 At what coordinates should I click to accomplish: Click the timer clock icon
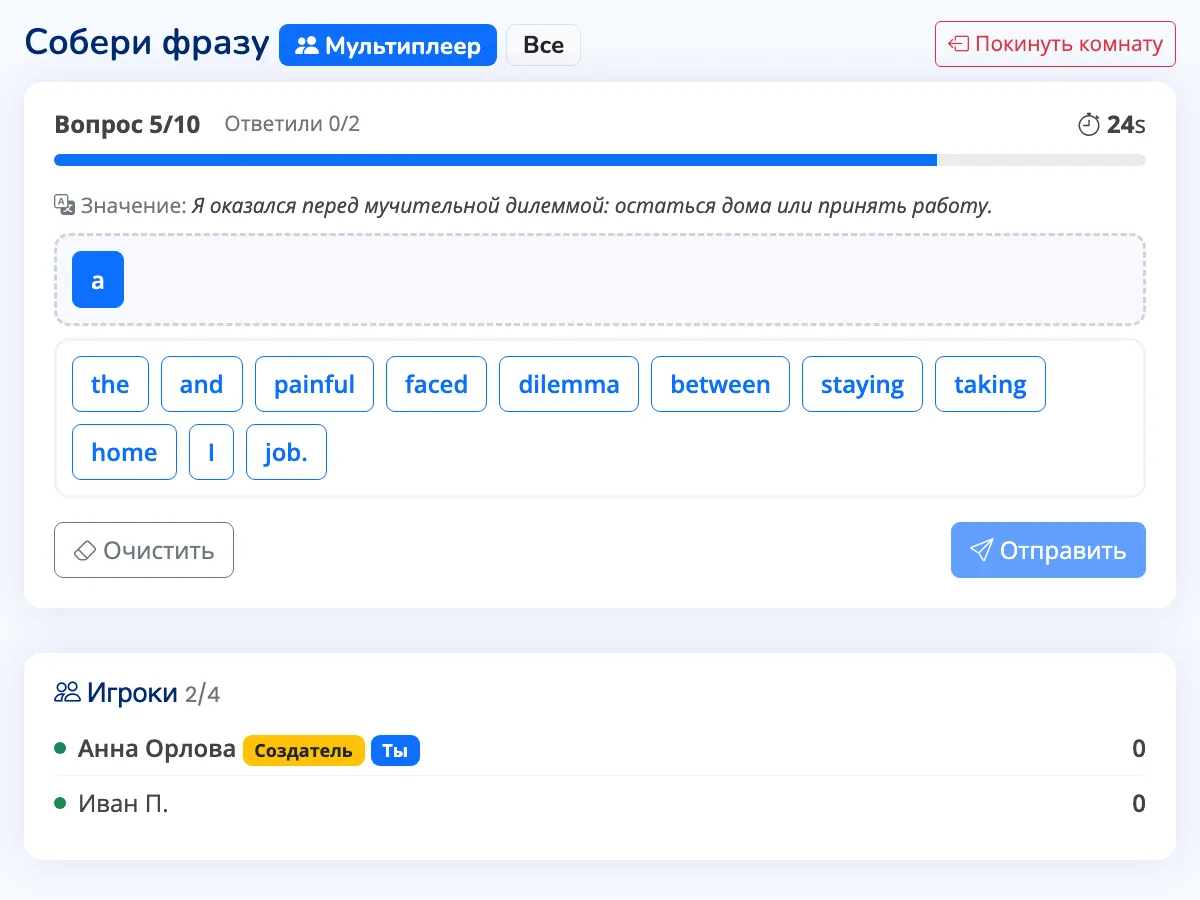point(1088,125)
